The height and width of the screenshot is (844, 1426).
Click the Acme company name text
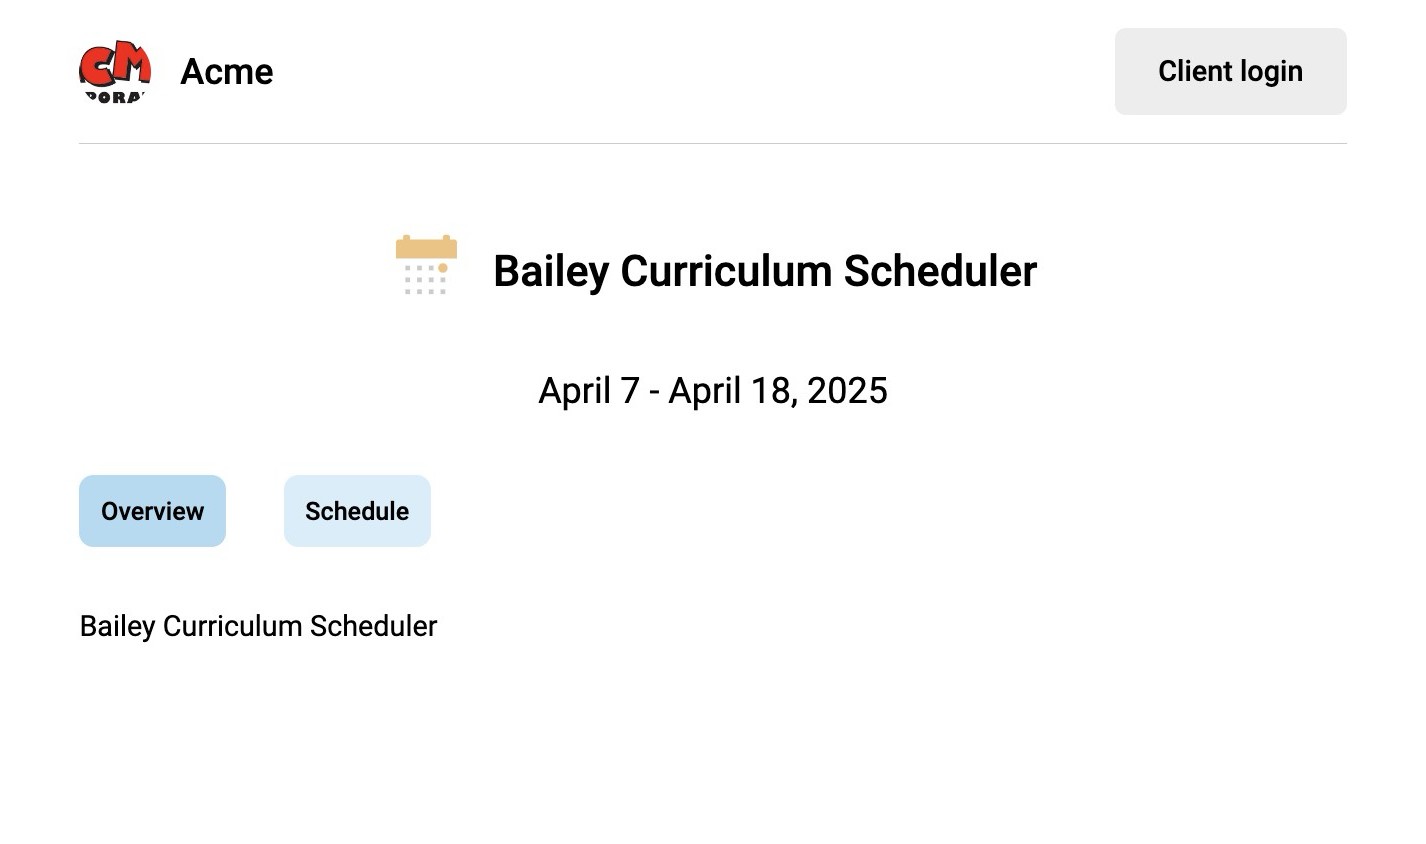pyautogui.click(x=227, y=72)
